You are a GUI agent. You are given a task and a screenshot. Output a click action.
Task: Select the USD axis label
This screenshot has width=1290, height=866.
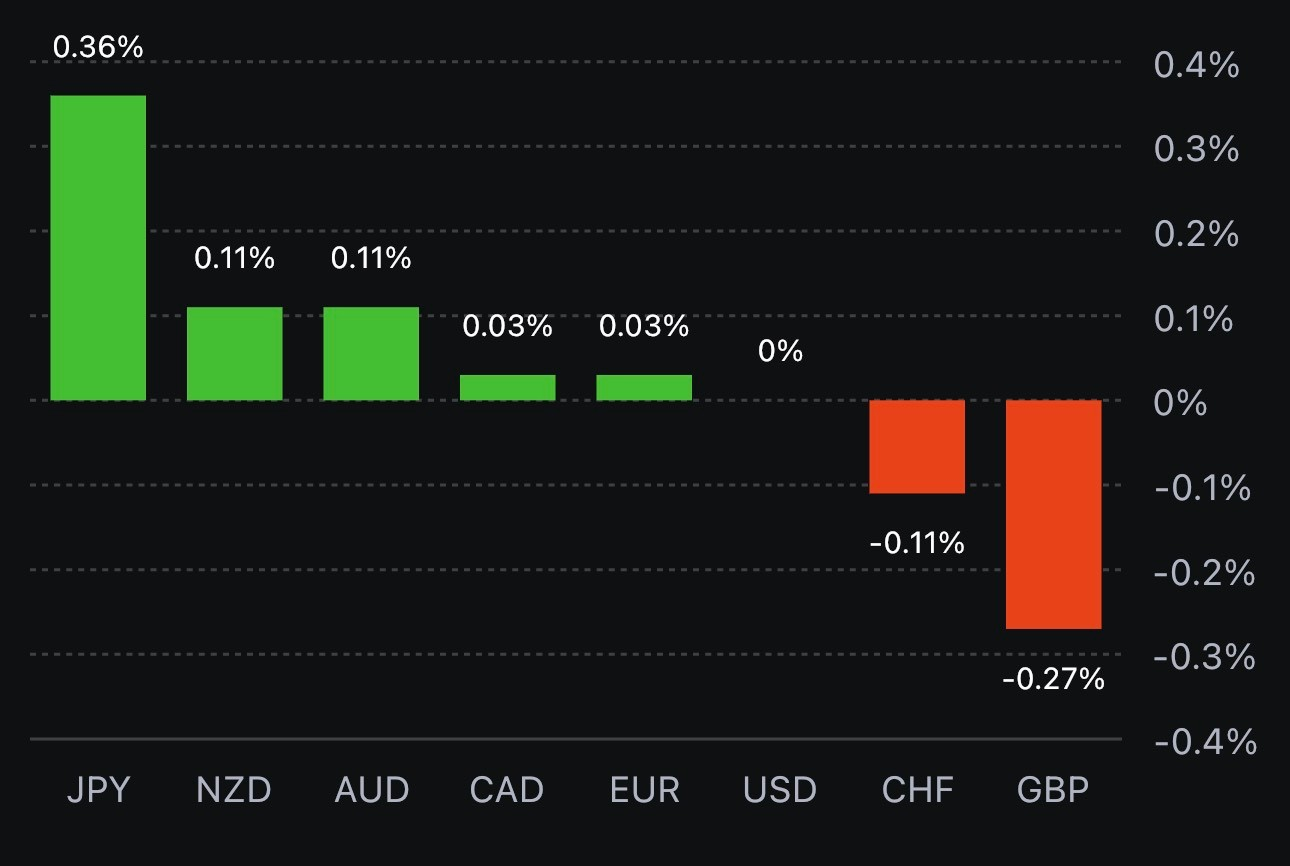tap(780, 790)
